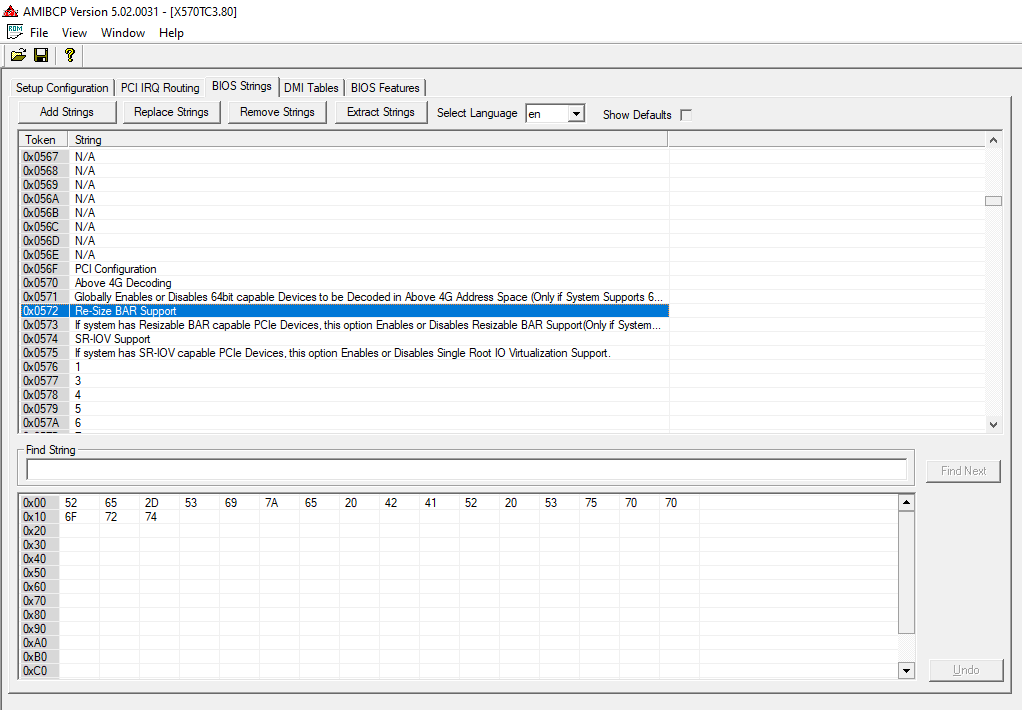This screenshot has width=1022, height=710.
Task: Select the row with token 0x0577
Action: coord(345,381)
